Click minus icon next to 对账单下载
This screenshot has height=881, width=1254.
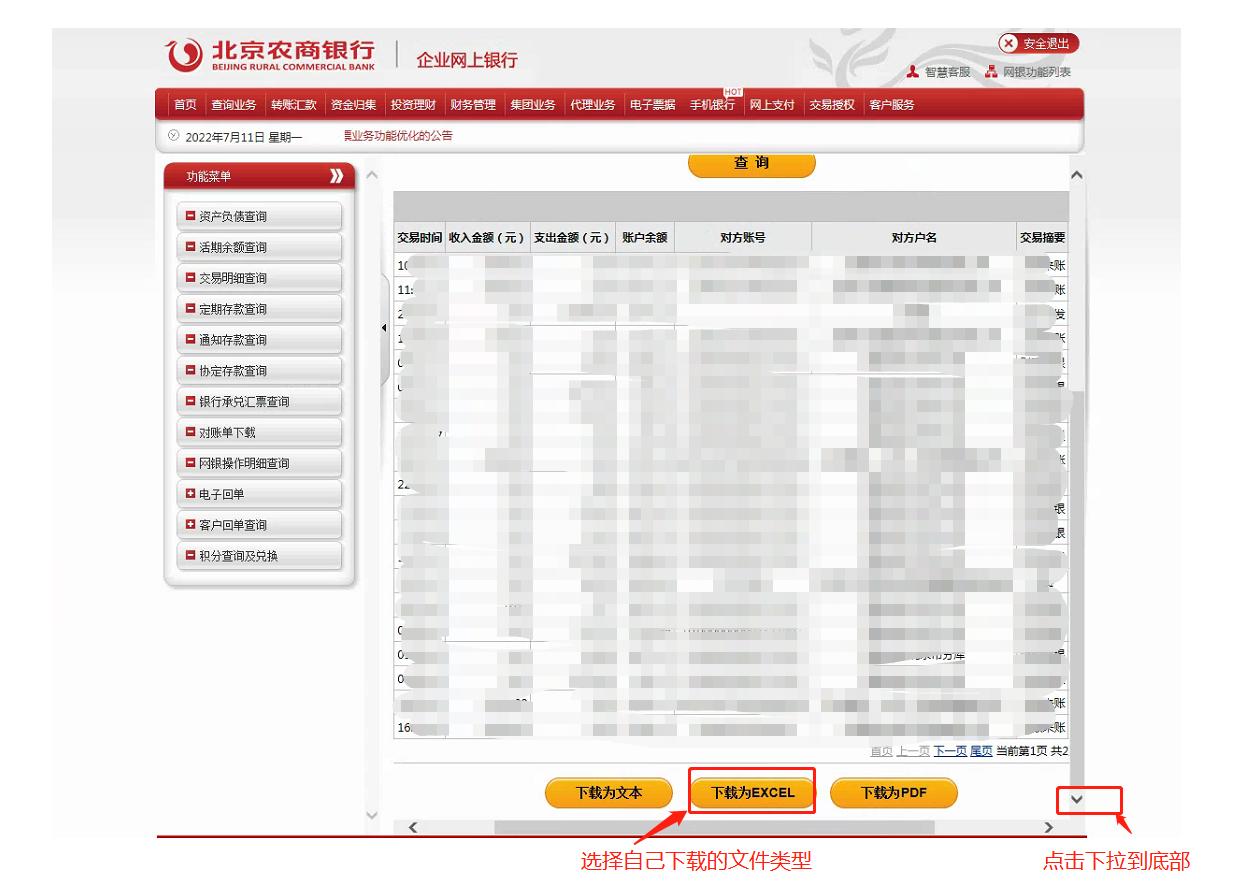click(189, 432)
